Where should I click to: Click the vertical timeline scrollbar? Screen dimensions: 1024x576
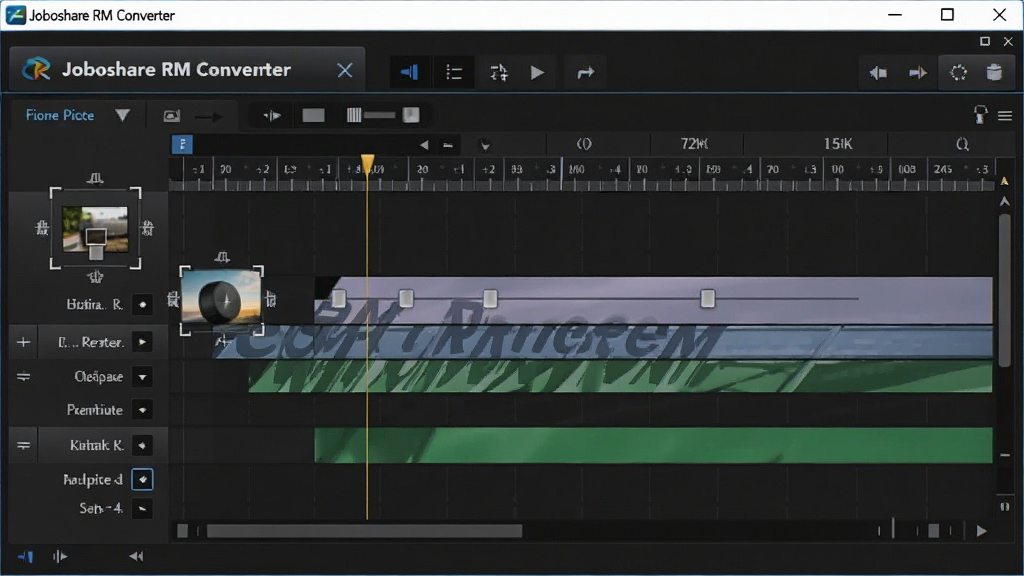click(x=1004, y=291)
